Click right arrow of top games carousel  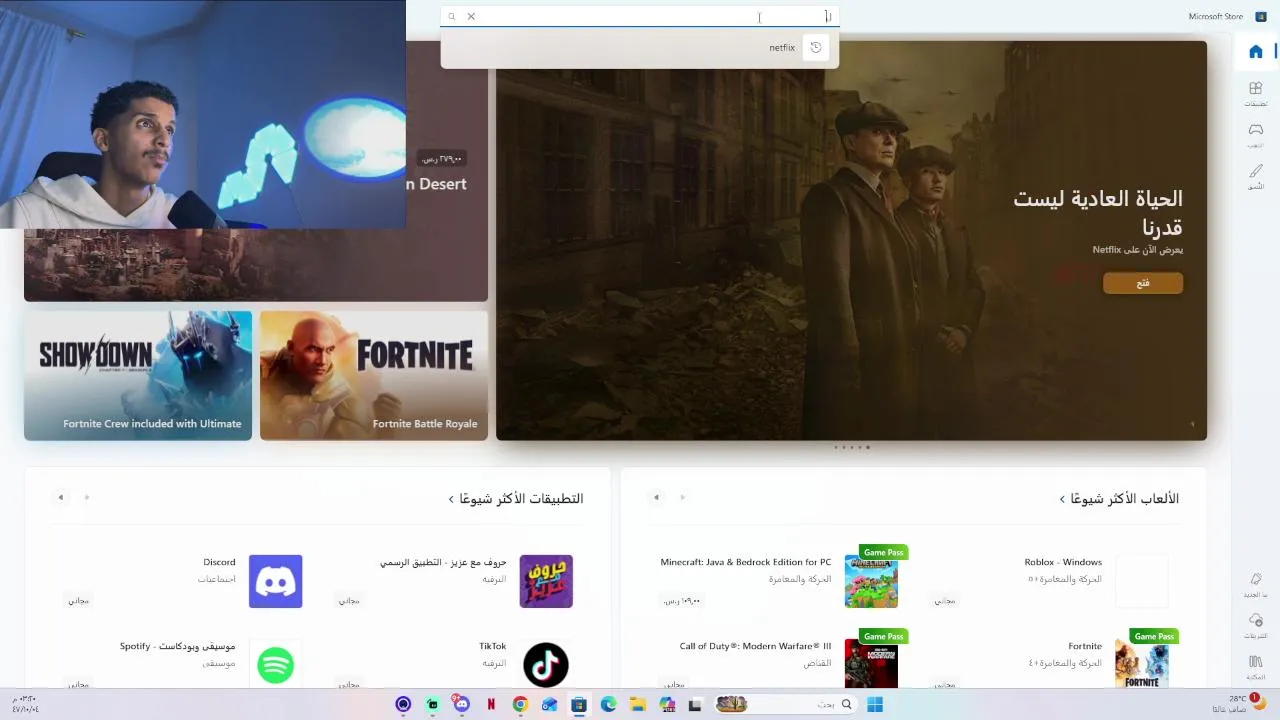click(683, 497)
